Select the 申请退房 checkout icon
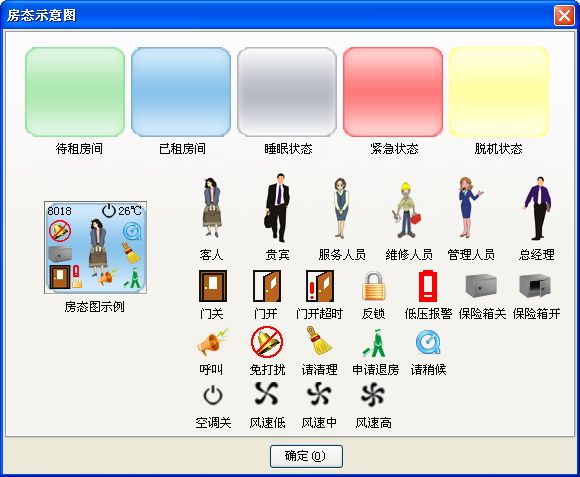580x477 pixels. [374, 344]
